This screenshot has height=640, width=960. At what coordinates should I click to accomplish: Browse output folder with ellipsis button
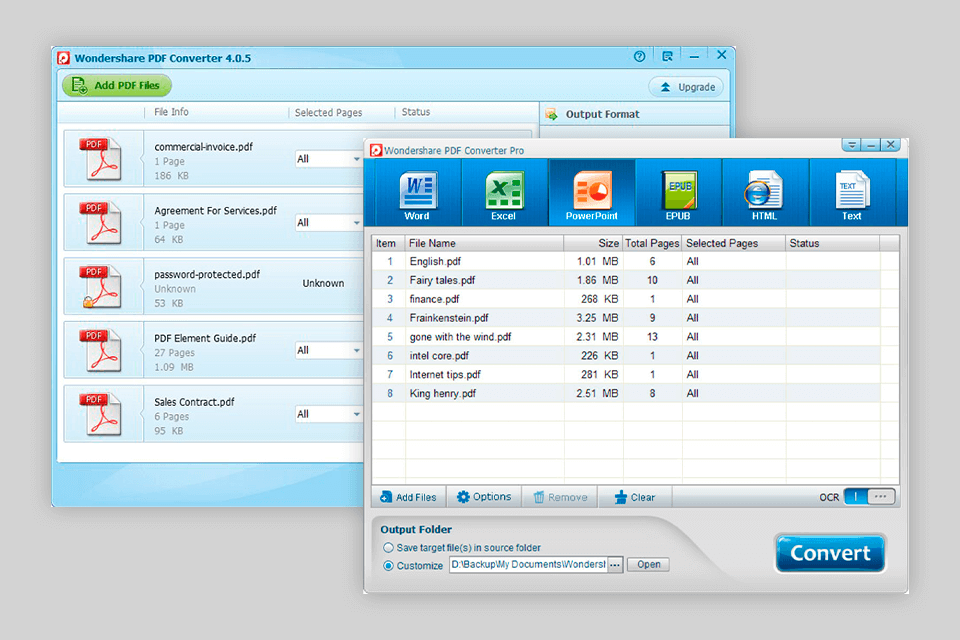coord(615,565)
